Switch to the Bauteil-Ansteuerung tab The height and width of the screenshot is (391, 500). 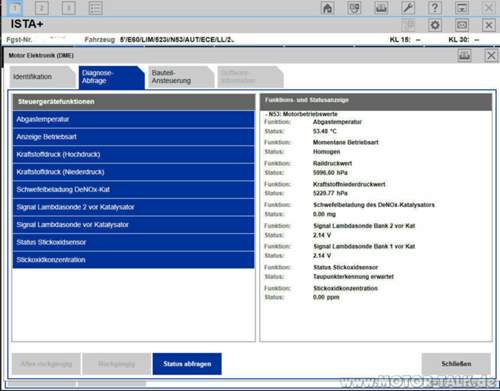click(x=181, y=77)
